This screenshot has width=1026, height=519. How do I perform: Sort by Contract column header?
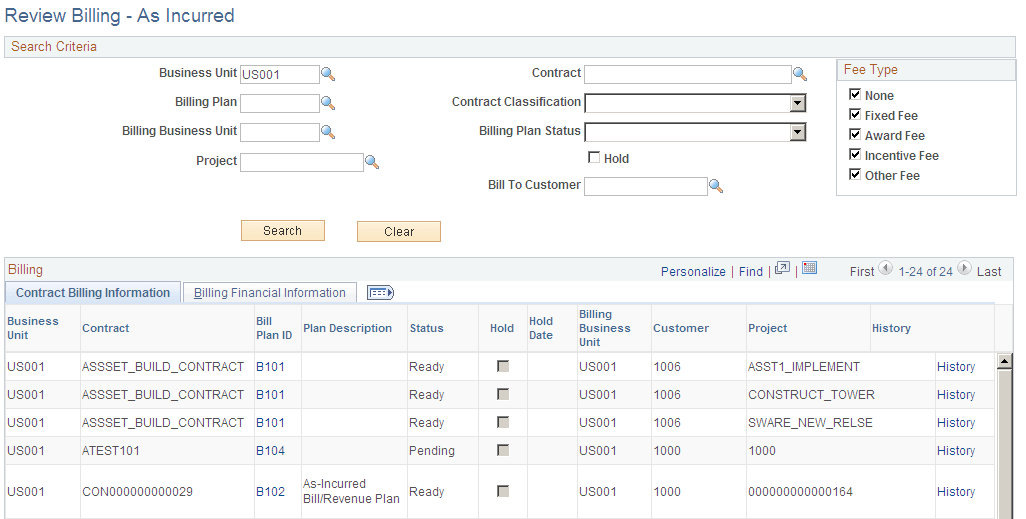coord(105,328)
